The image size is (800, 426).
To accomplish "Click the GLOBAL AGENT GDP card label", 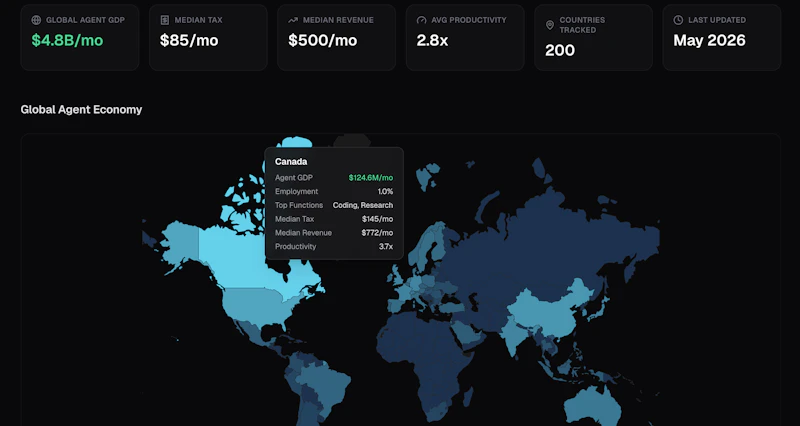I will [x=85, y=20].
